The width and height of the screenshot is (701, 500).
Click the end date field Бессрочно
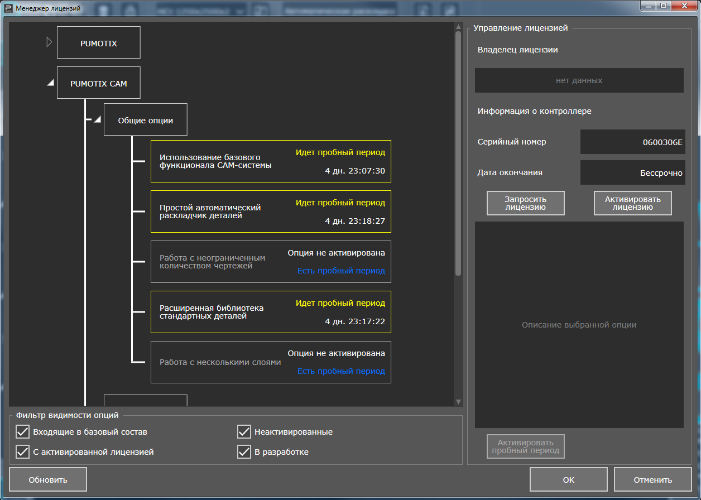tap(633, 173)
